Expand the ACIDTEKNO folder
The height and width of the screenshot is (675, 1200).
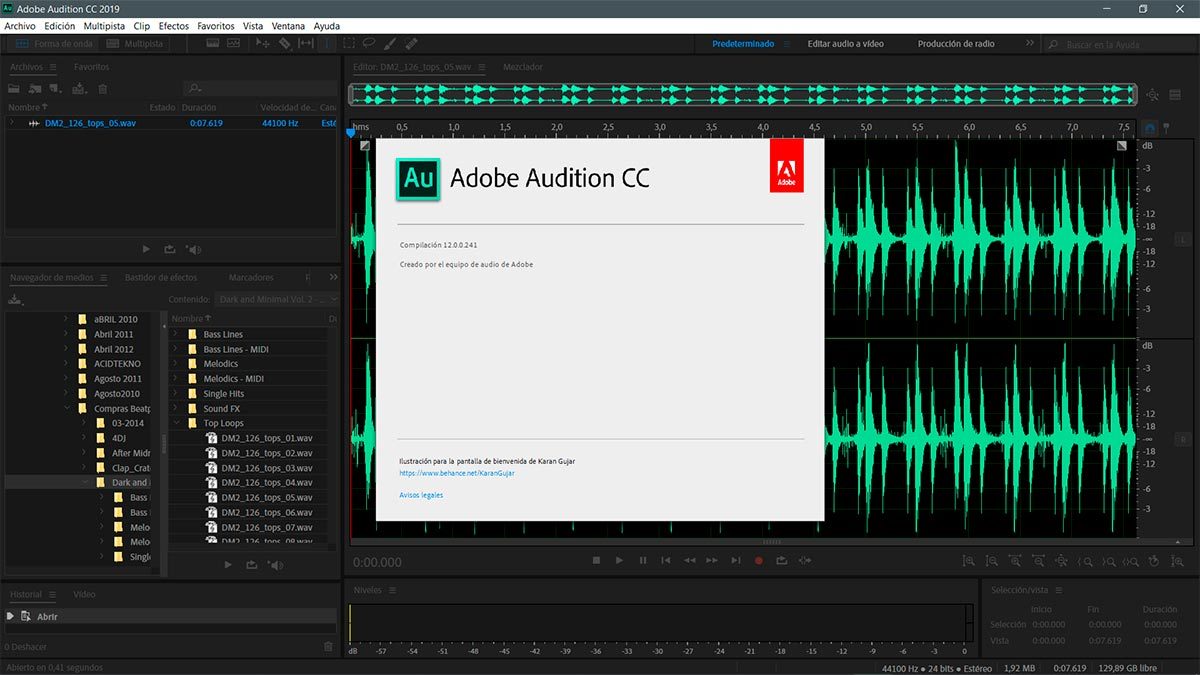[66, 364]
